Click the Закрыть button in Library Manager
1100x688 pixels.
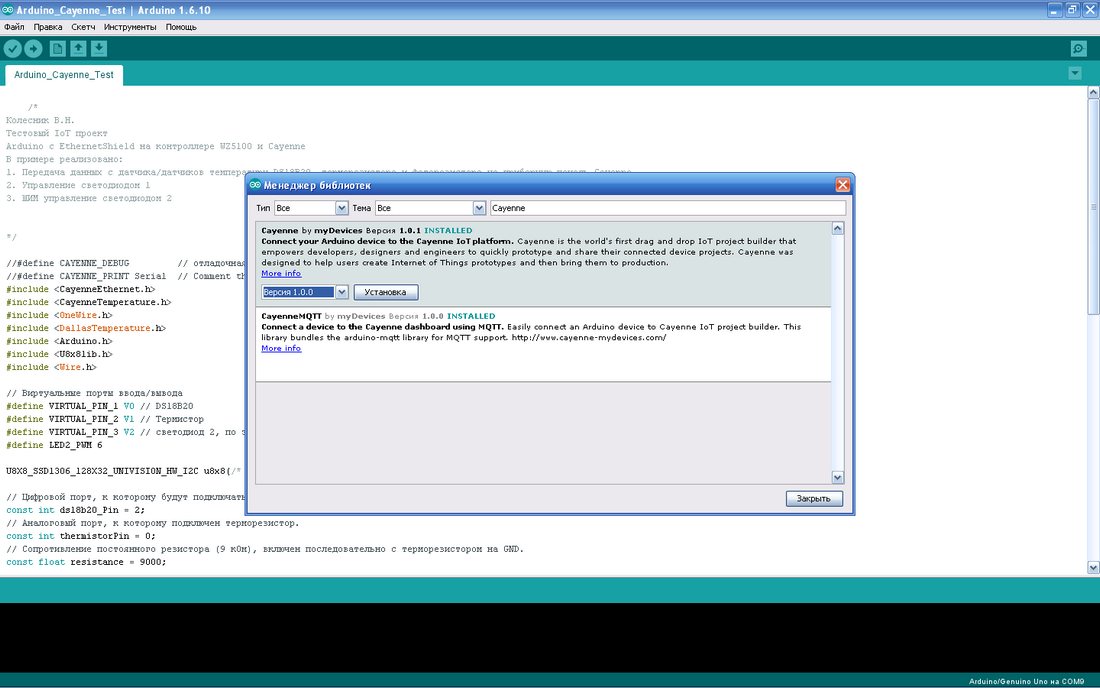click(x=814, y=498)
